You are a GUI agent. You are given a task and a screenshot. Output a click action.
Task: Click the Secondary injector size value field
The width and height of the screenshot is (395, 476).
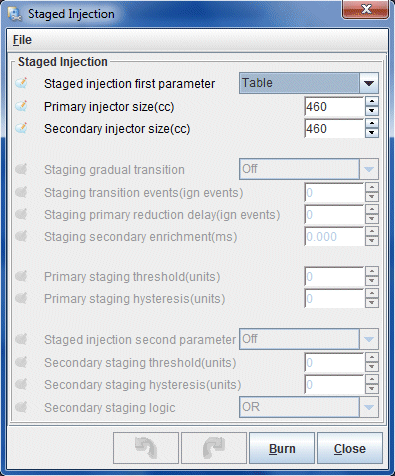[334, 129]
